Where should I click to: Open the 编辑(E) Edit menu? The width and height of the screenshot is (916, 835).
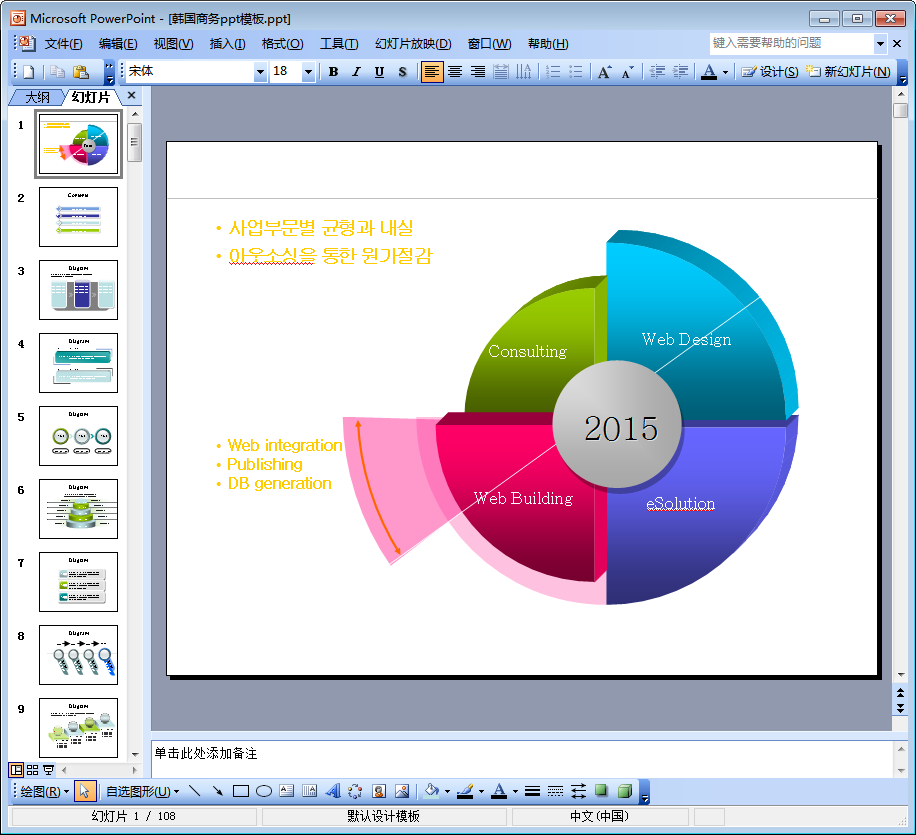click(118, 44)
